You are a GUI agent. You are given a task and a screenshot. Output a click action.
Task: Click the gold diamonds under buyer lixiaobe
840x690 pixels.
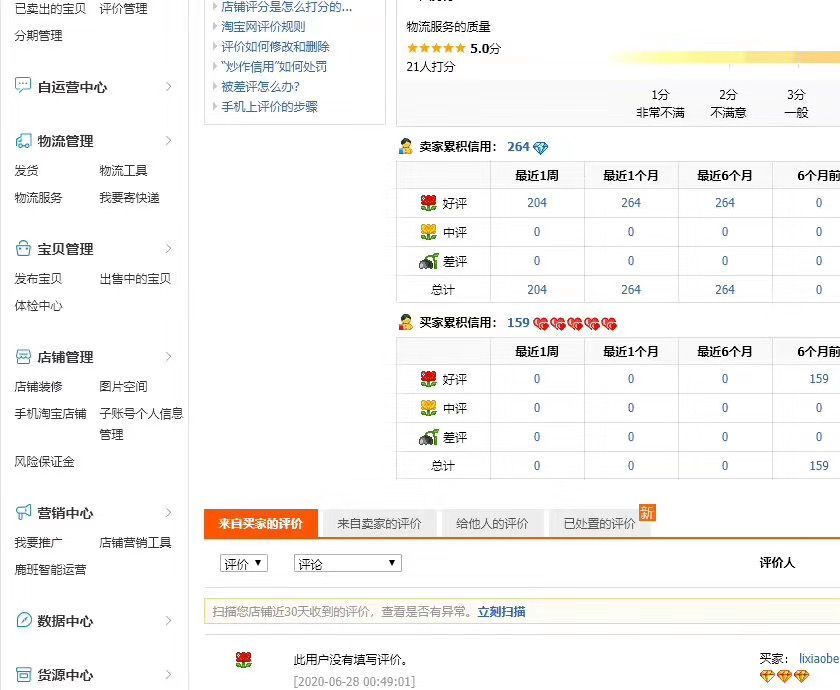(784, 677)
